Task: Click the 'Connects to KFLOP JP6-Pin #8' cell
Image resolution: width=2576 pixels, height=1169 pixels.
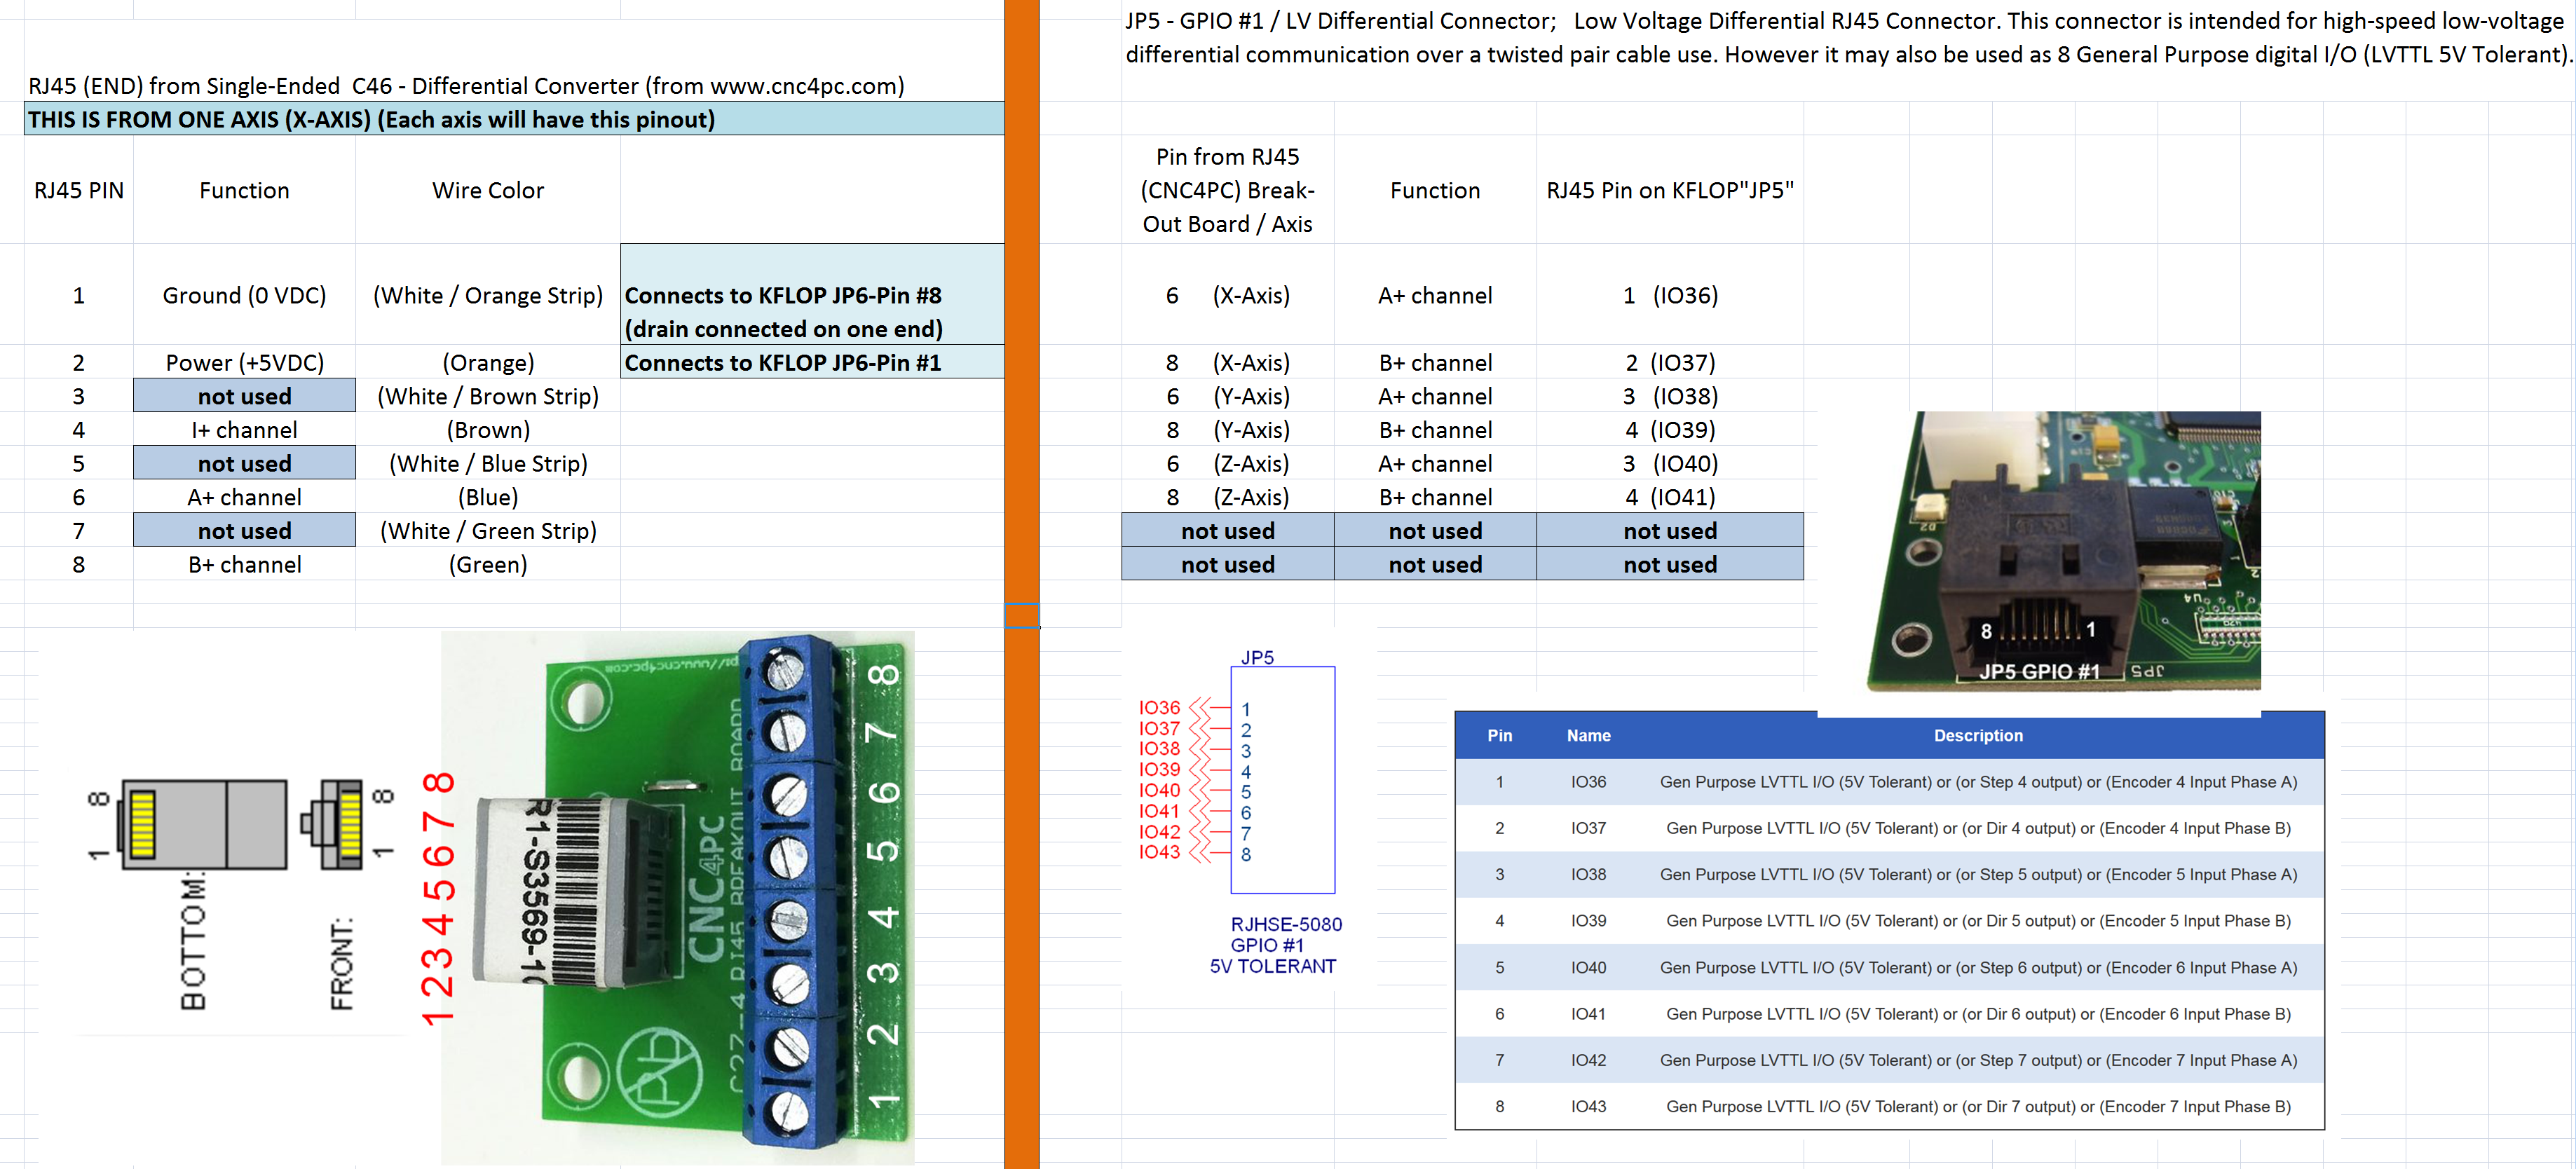Action: tap(812, 295)
